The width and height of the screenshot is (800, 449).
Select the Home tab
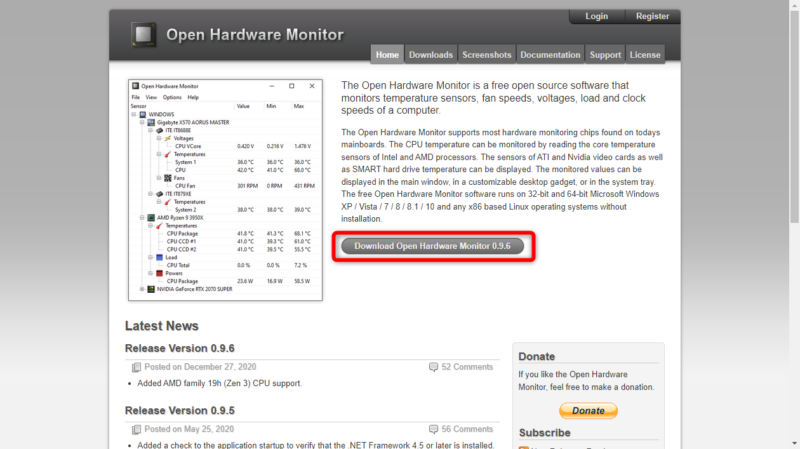(387, 55)
